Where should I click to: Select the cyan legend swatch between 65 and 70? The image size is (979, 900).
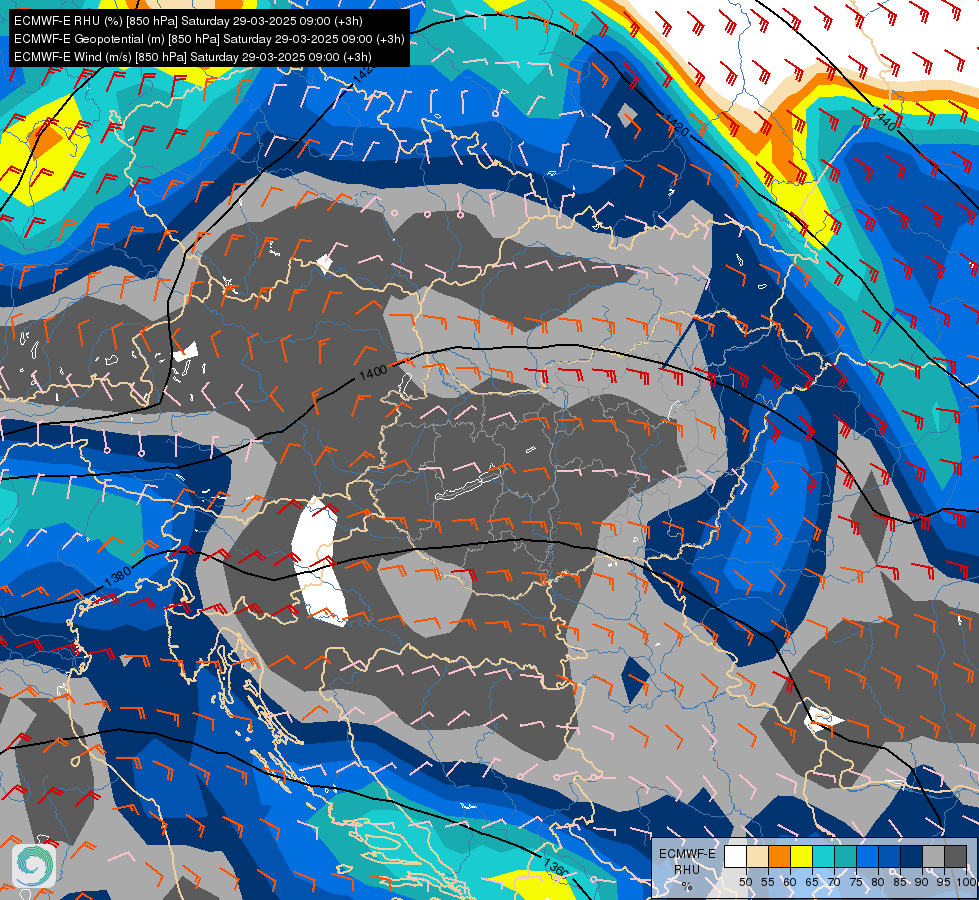(x=824, y=856)
